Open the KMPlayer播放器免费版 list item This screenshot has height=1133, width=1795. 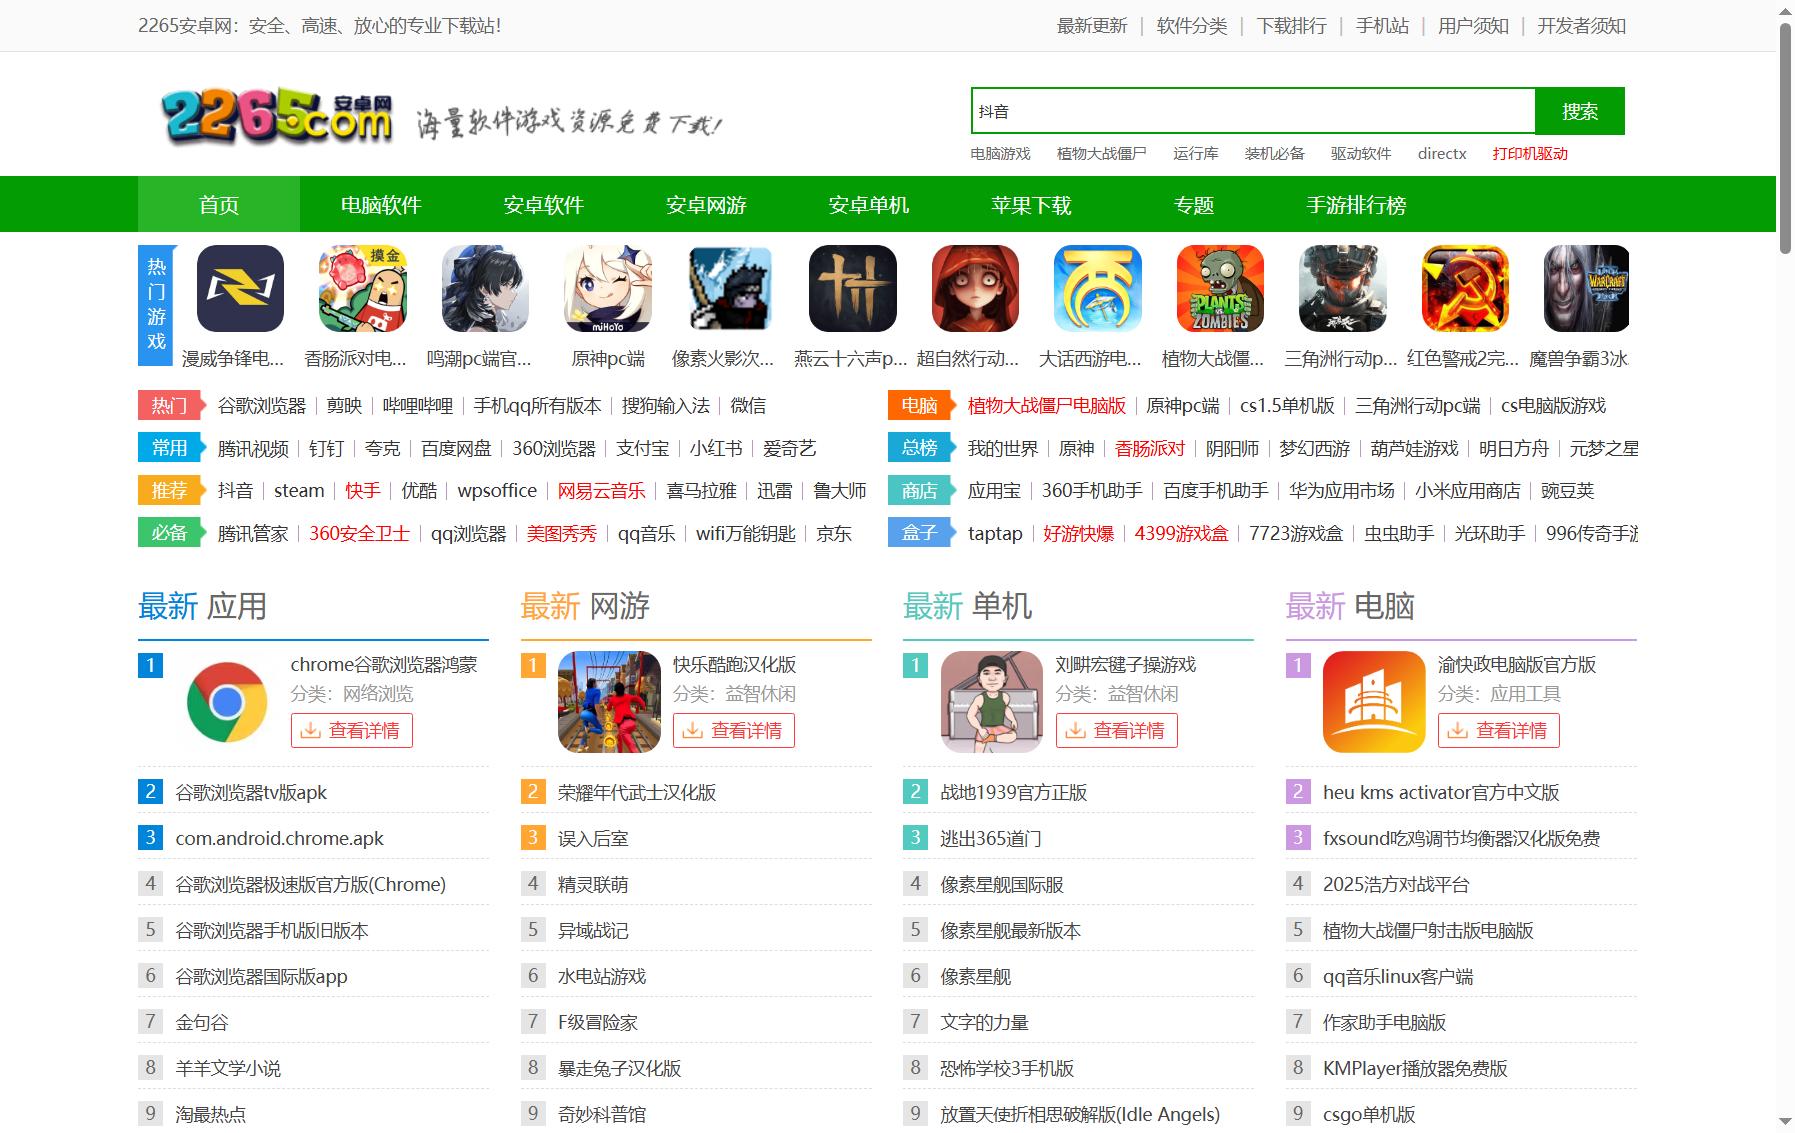point(1415,1069)
